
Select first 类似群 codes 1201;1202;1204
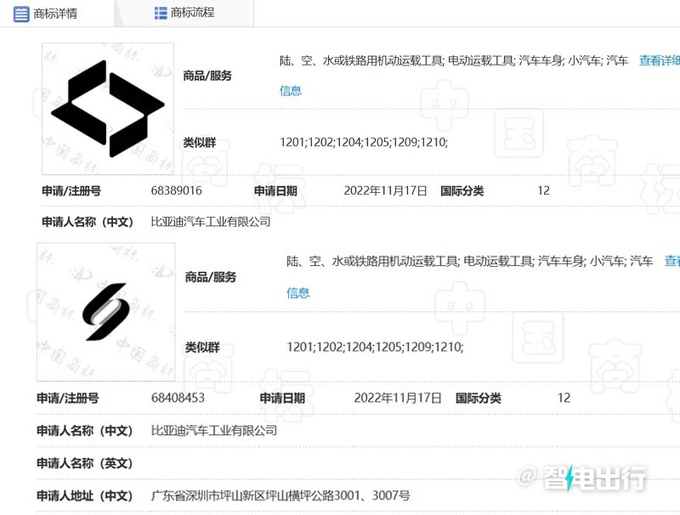coord(363,142)
